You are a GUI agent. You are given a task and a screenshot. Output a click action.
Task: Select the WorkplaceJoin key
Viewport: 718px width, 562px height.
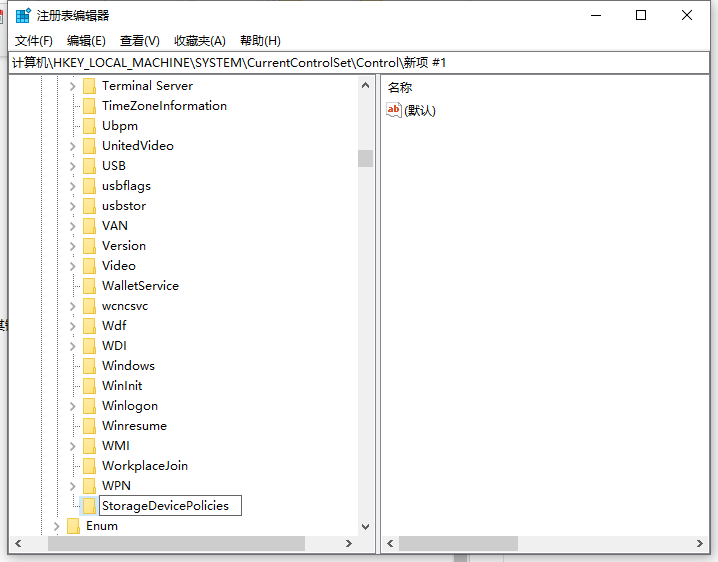144,466
